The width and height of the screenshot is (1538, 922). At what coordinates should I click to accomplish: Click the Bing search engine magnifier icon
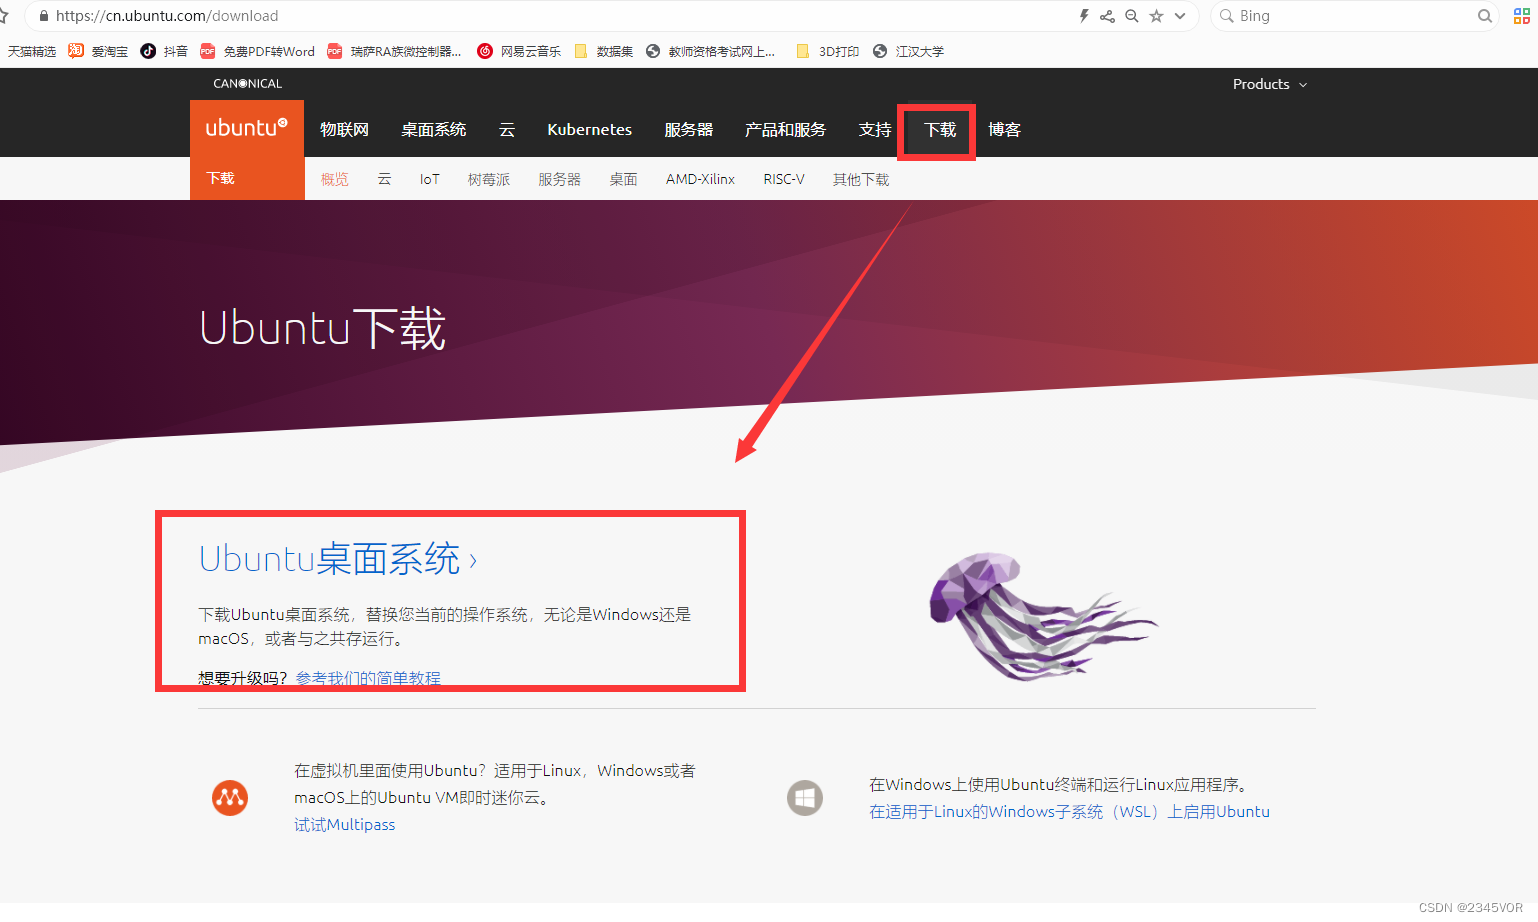(1226, 16)
